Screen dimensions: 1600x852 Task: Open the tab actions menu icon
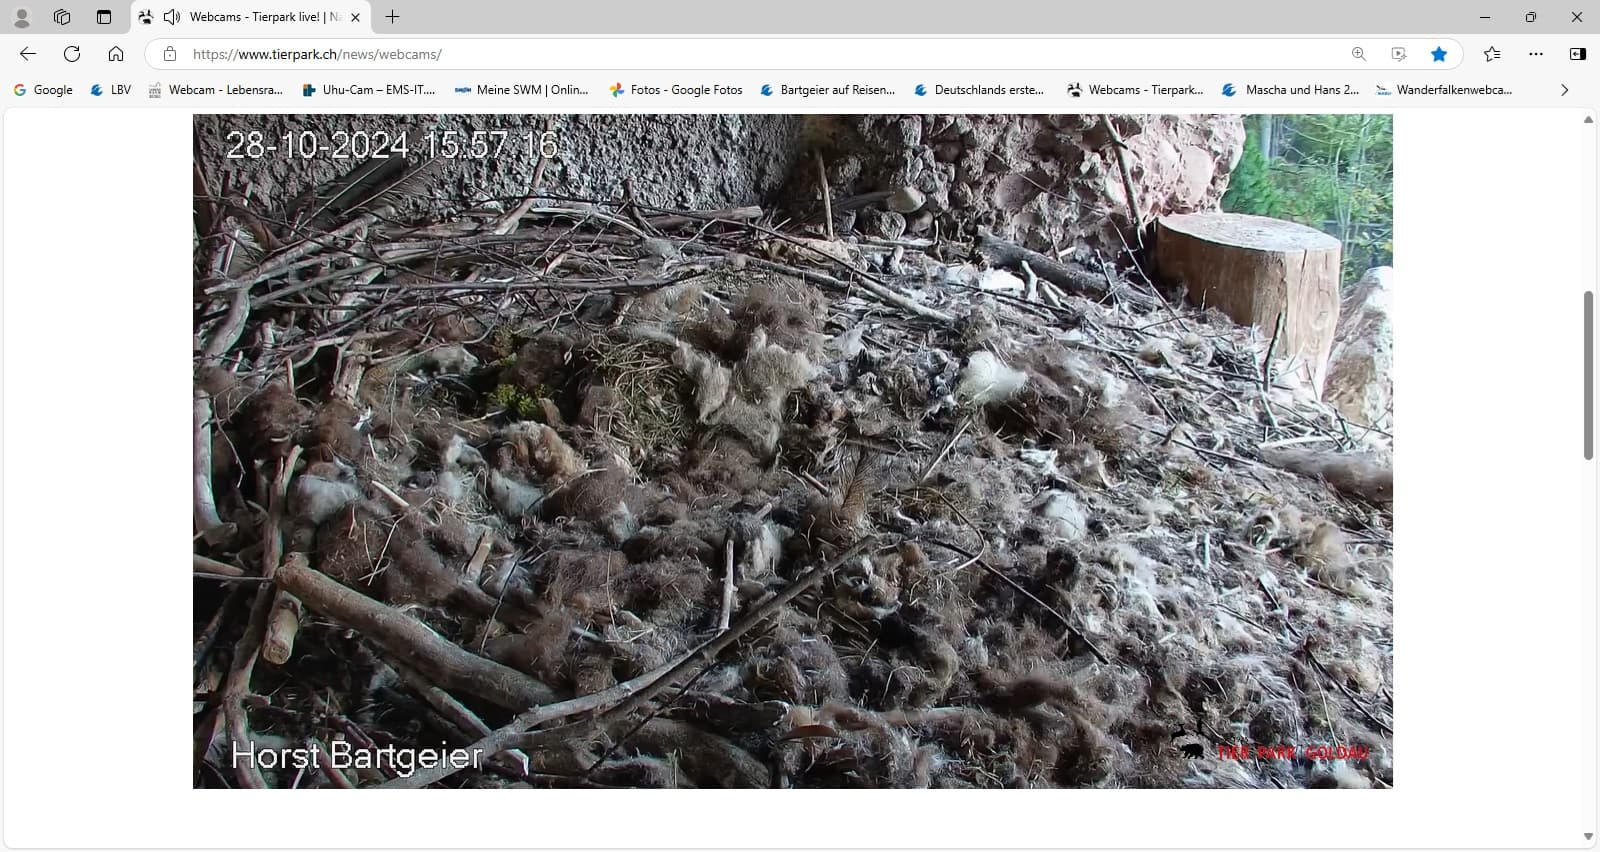pos(104,17)
